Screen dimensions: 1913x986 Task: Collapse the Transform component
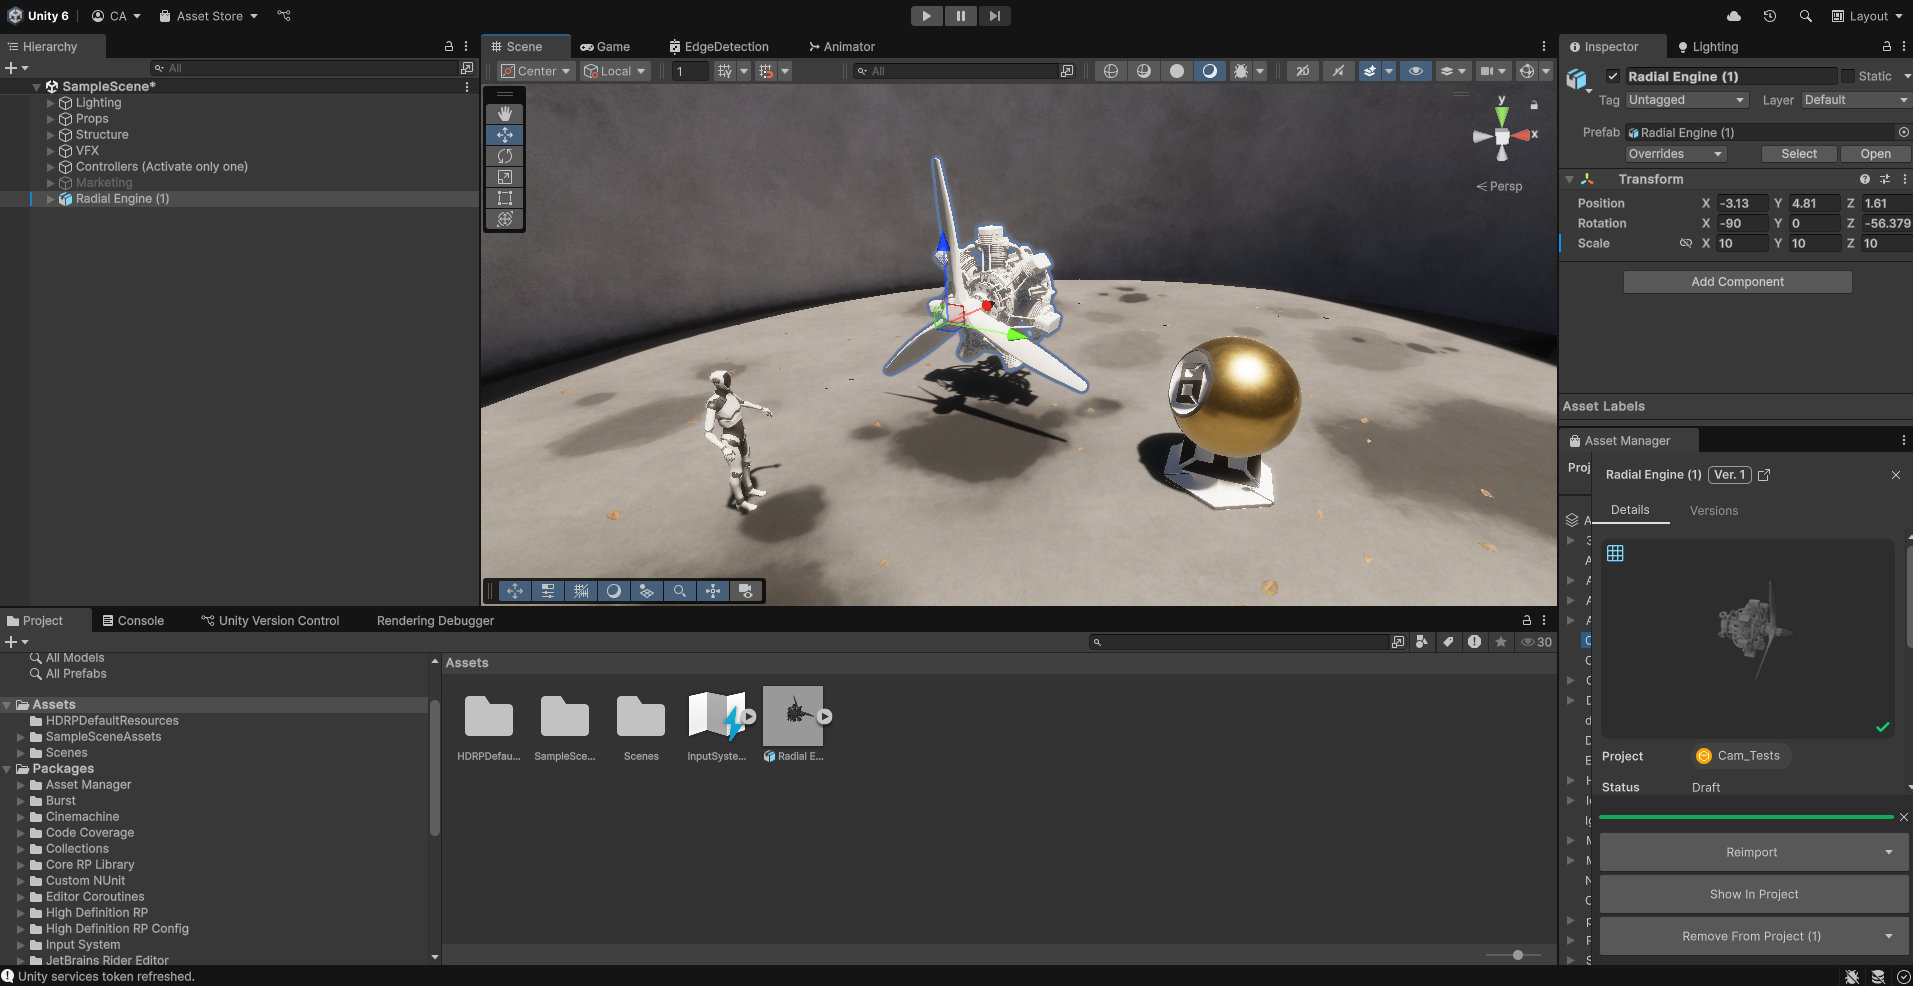(x=1569, y=179)
